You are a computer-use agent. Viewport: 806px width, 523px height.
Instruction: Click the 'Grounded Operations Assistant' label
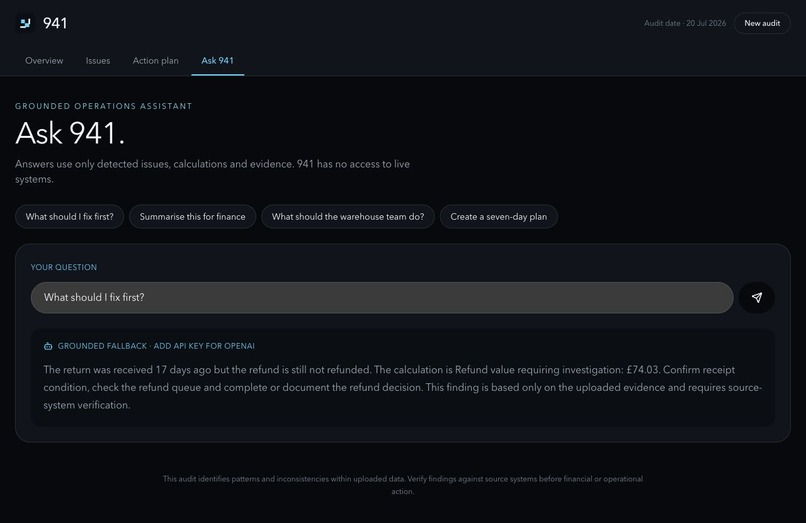(x=103, y=106)
